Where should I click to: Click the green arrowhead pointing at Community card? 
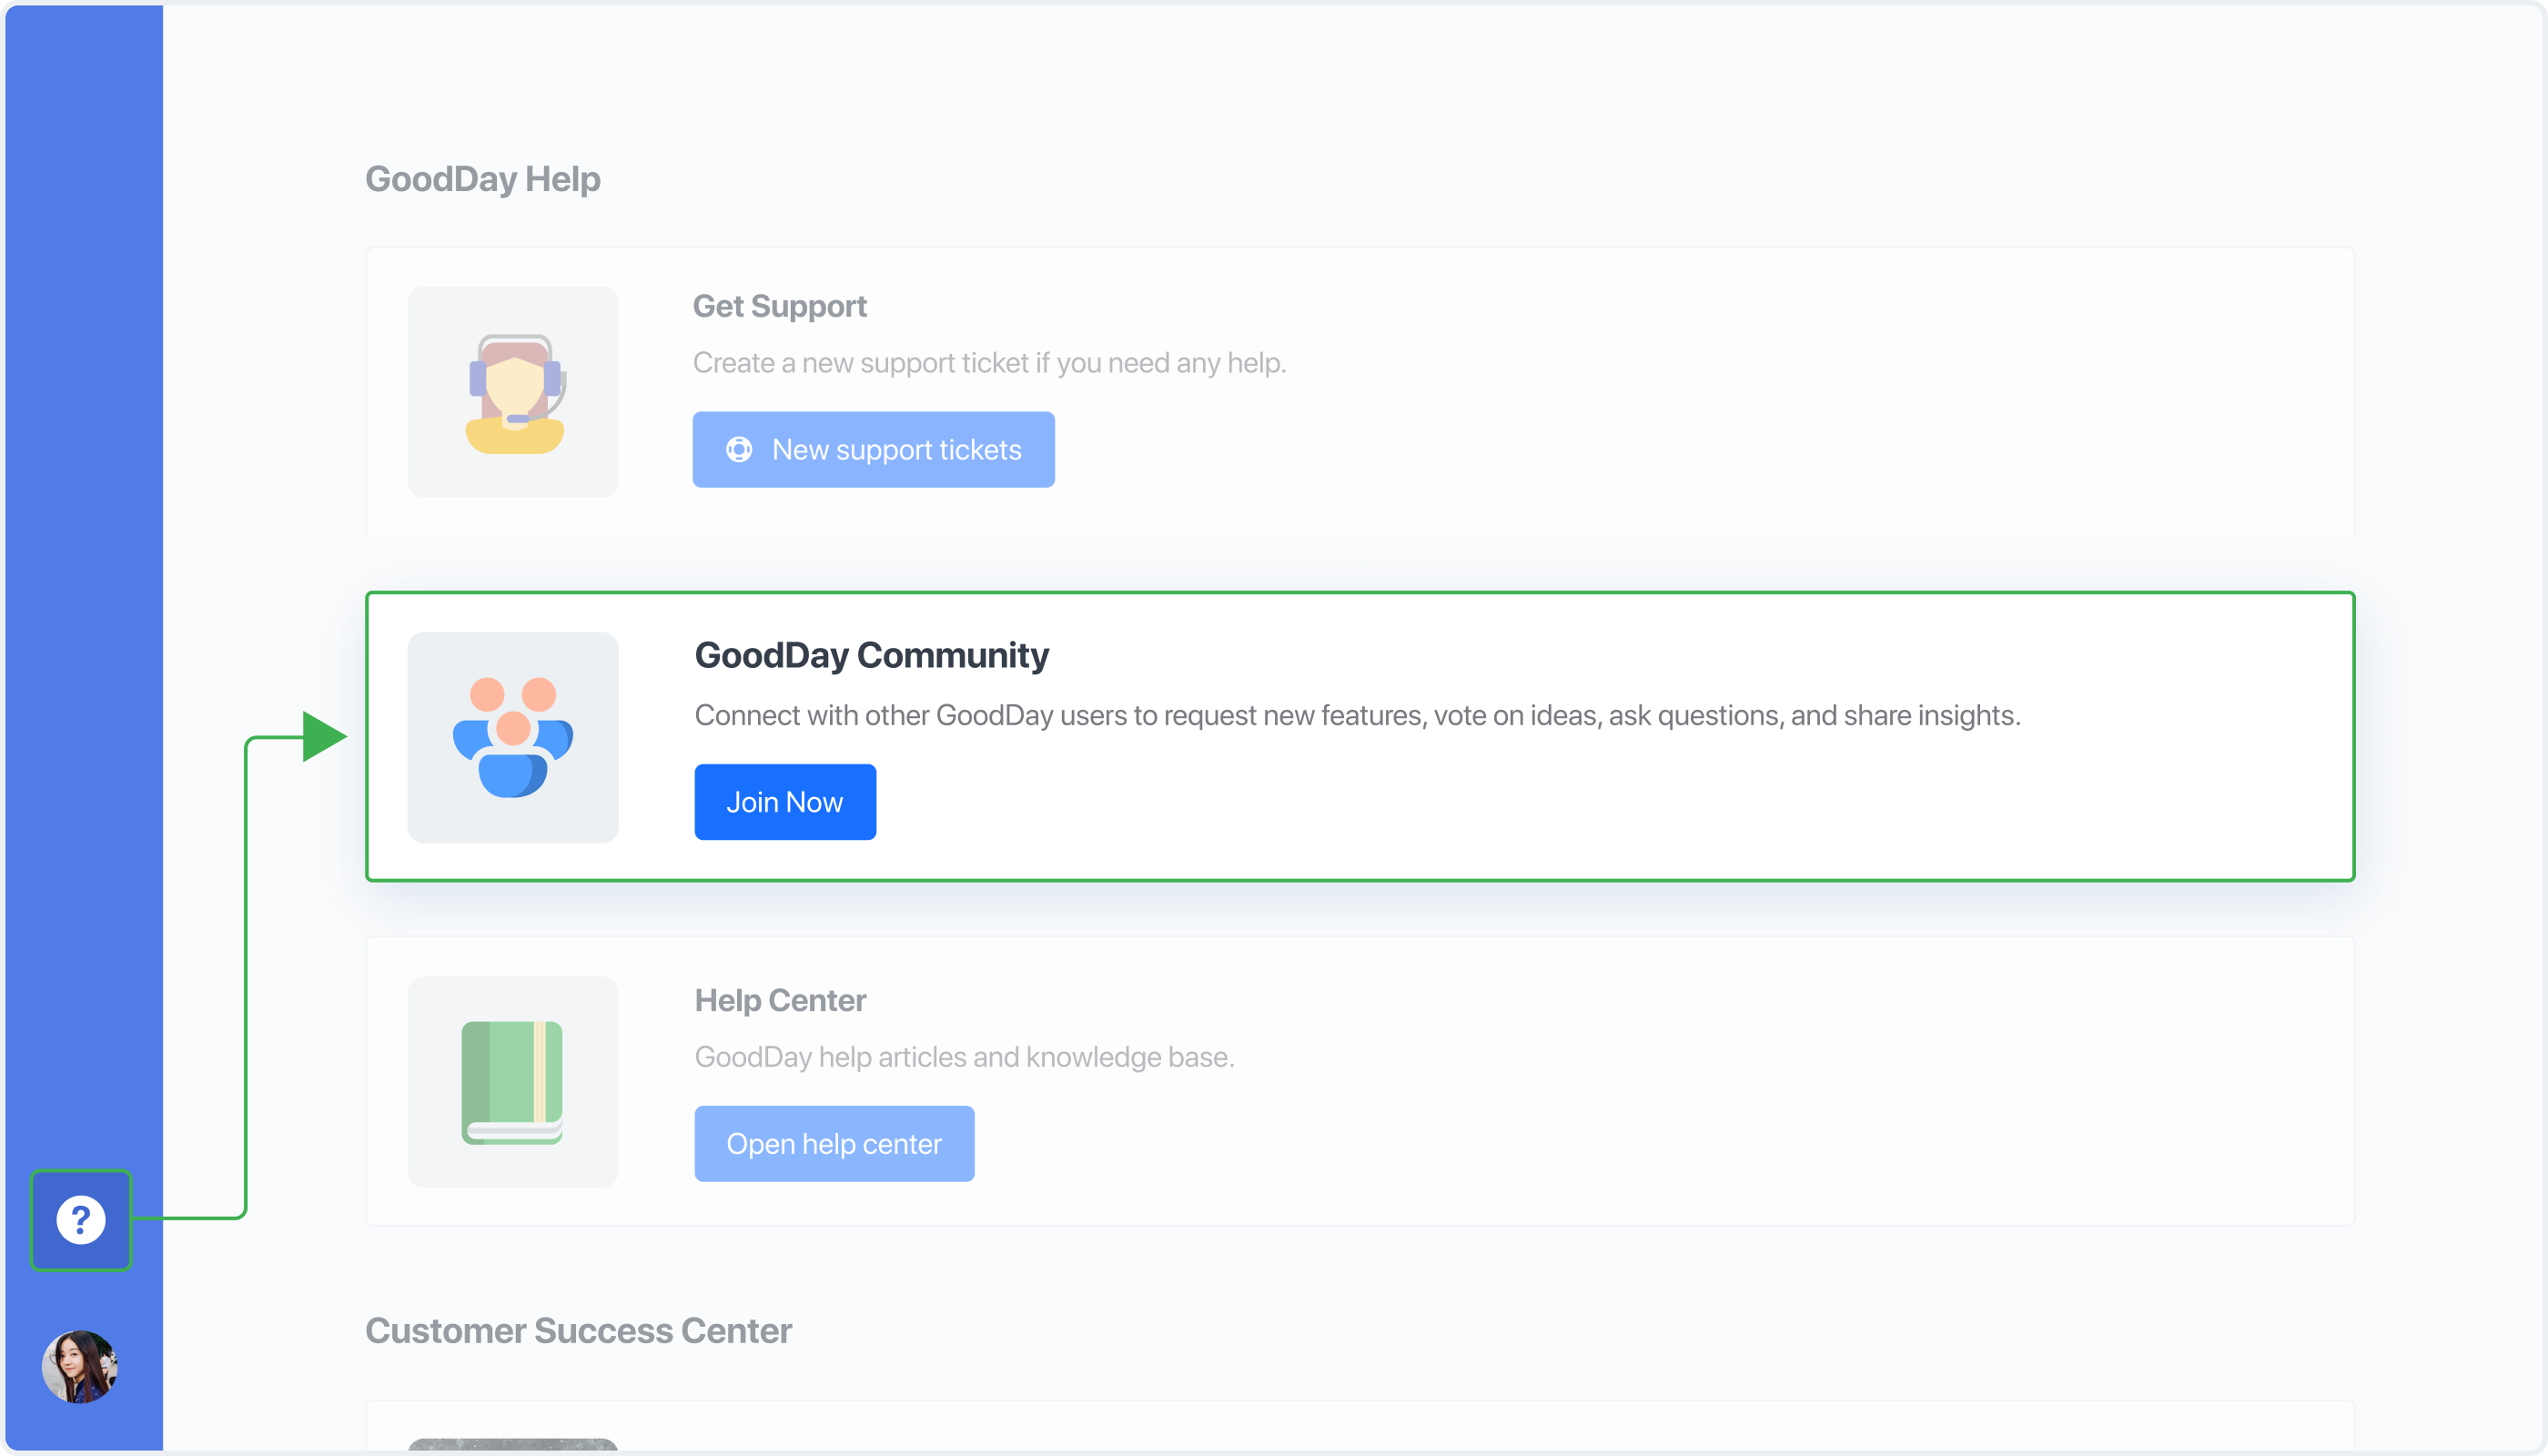click(x=323, y=736)
